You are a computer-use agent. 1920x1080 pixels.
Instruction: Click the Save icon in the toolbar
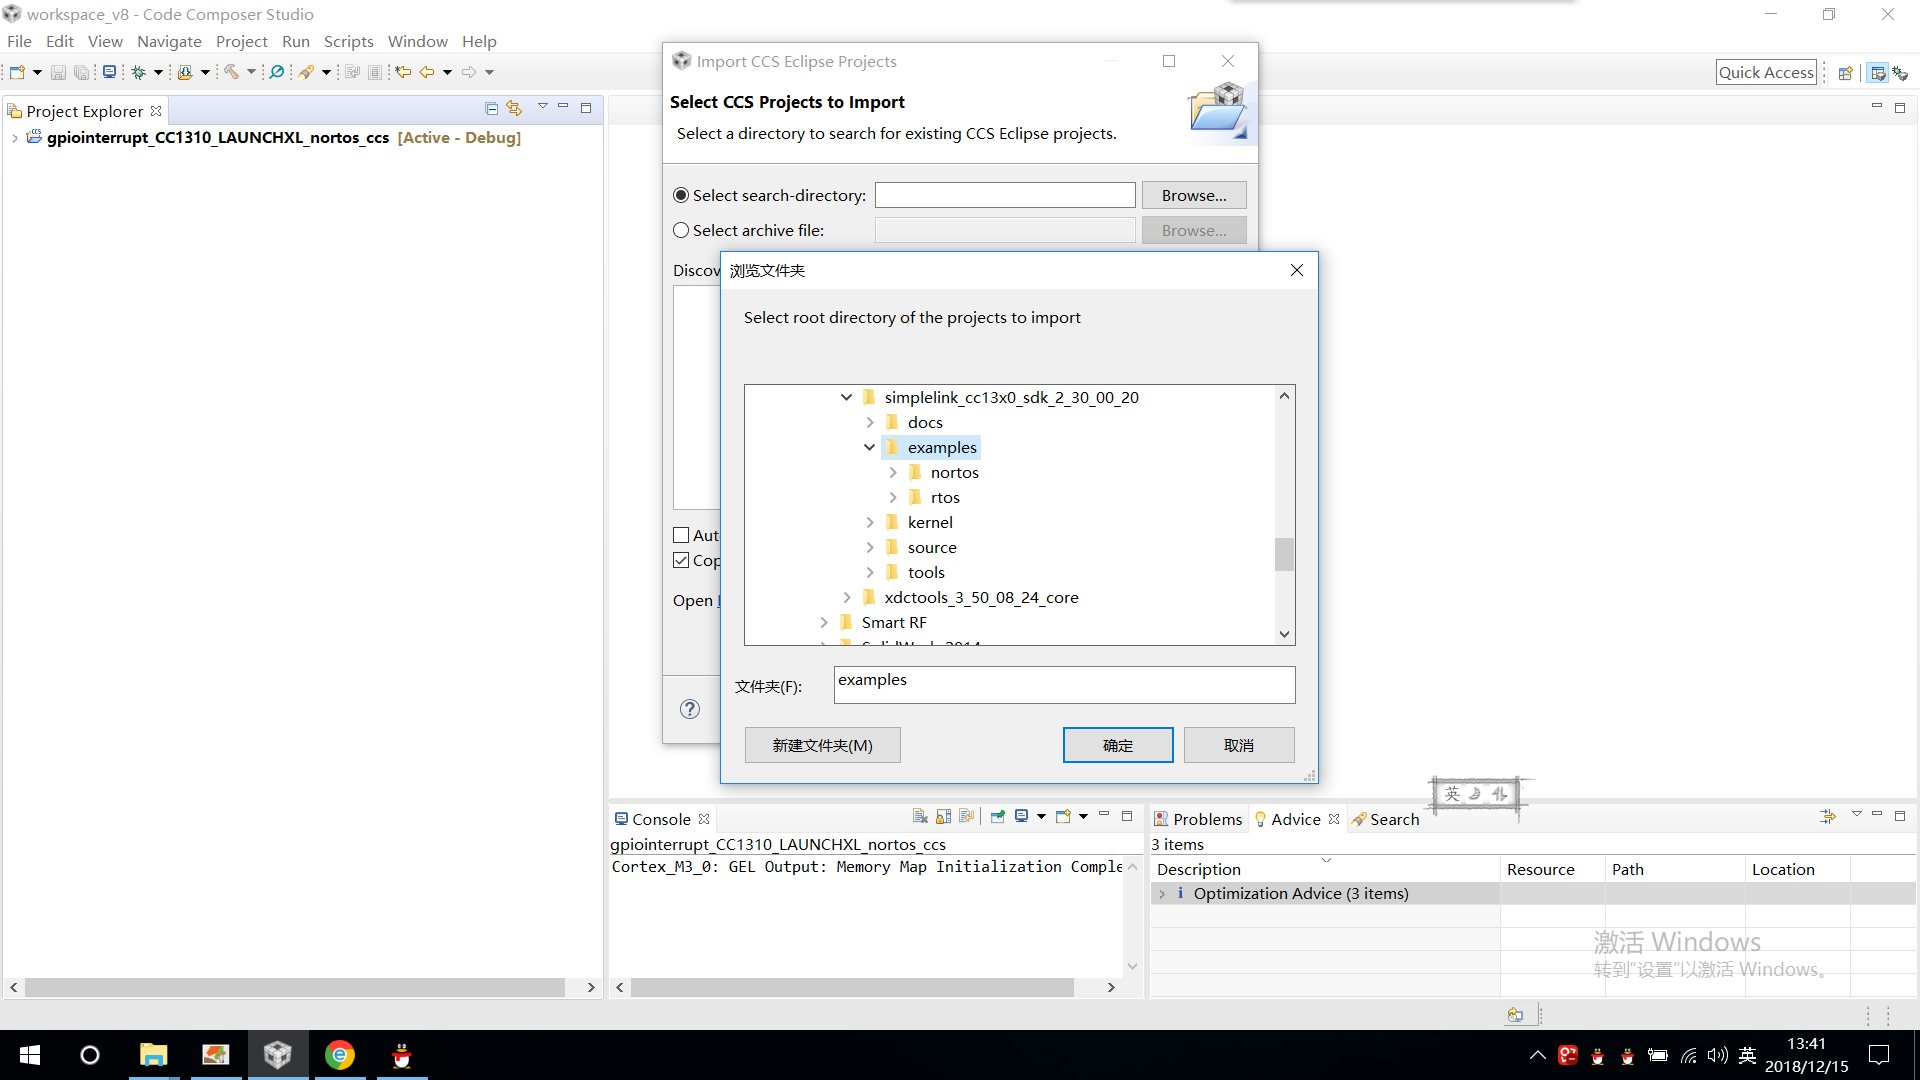tap(57, 71)
